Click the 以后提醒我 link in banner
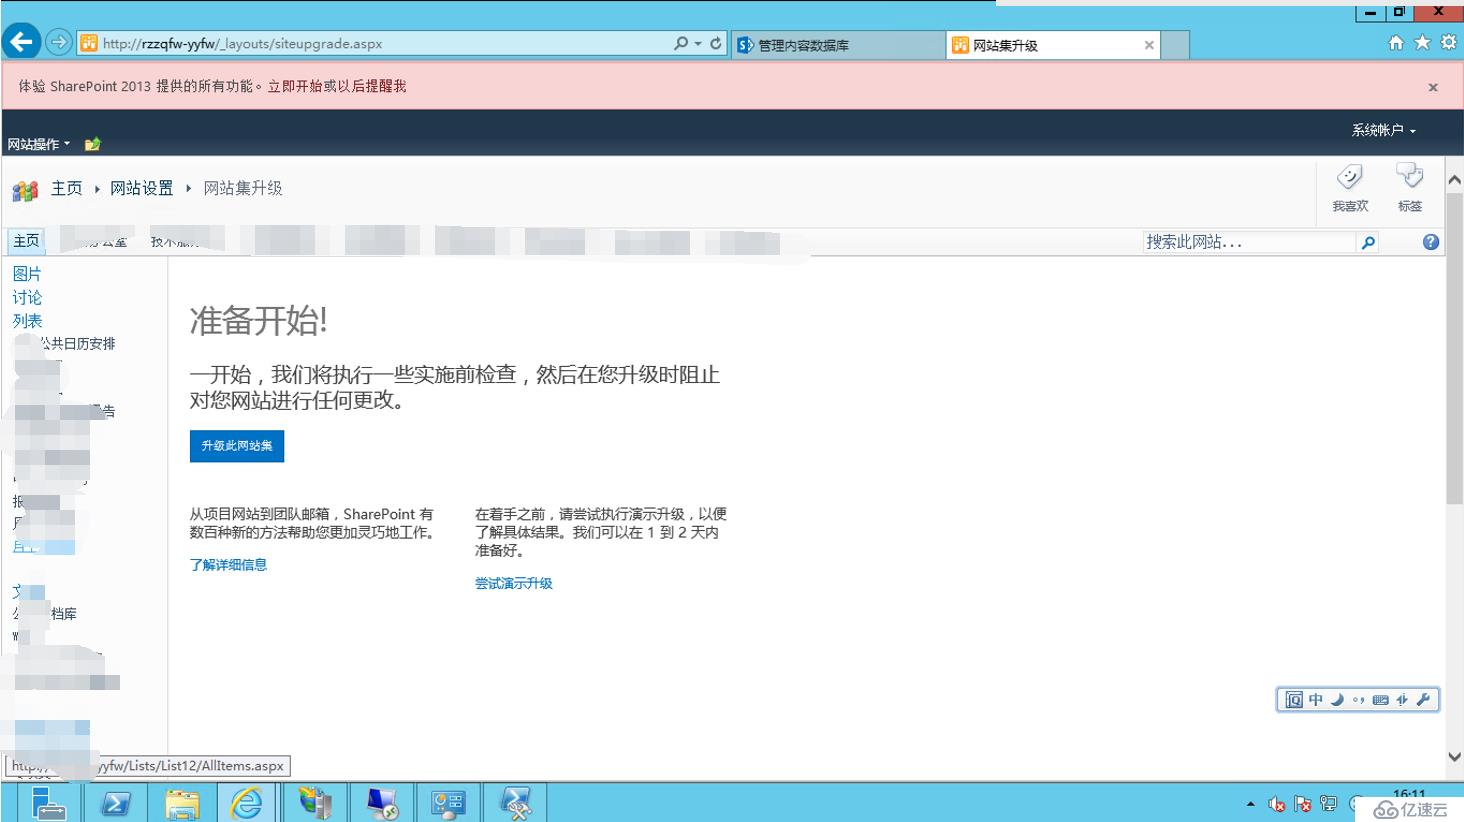1464x822 pixels. [x=372, y=86]
